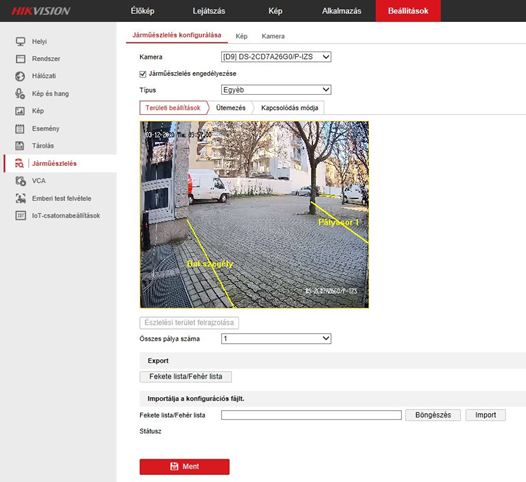Click the Bal szegély line label
This screenshot has width=526, height=482.
pyautogui.click(x=210, y=264)
